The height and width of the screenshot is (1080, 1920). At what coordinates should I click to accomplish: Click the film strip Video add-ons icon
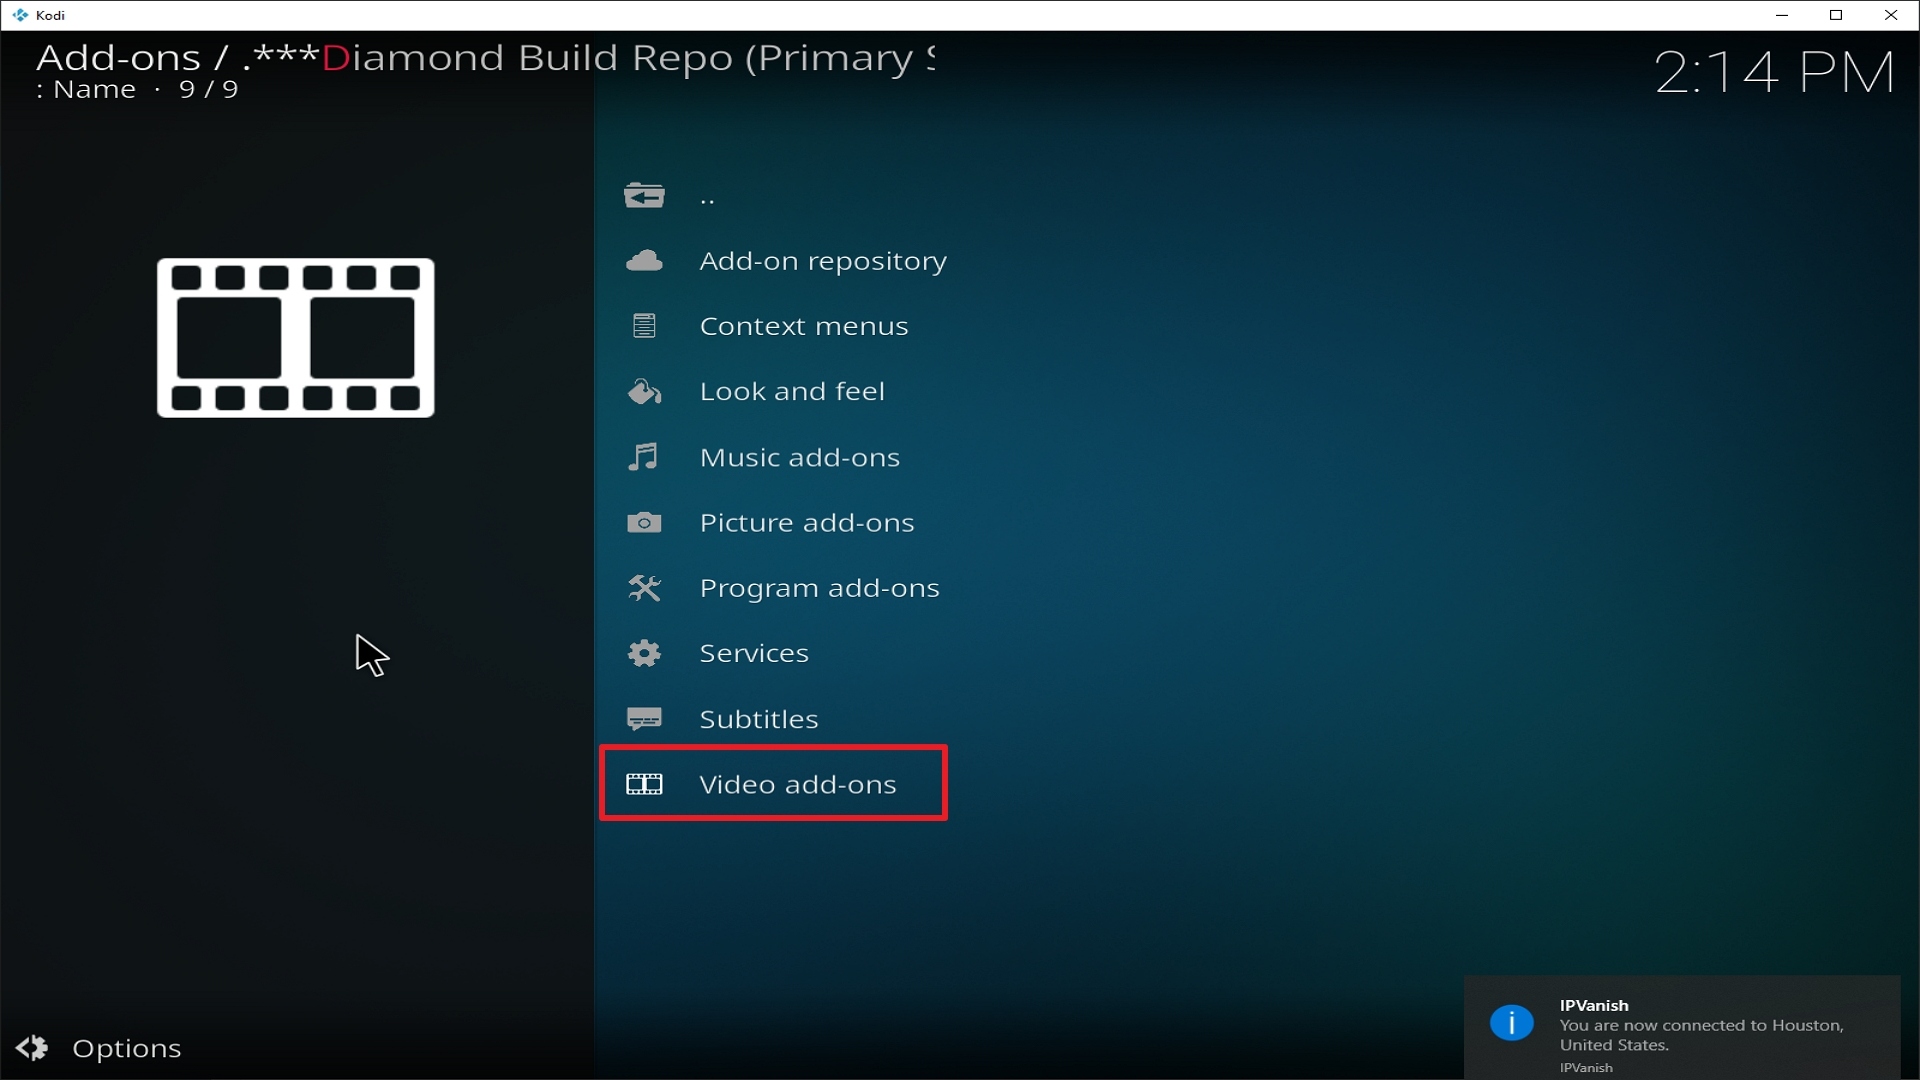click(x=644, y=784)
